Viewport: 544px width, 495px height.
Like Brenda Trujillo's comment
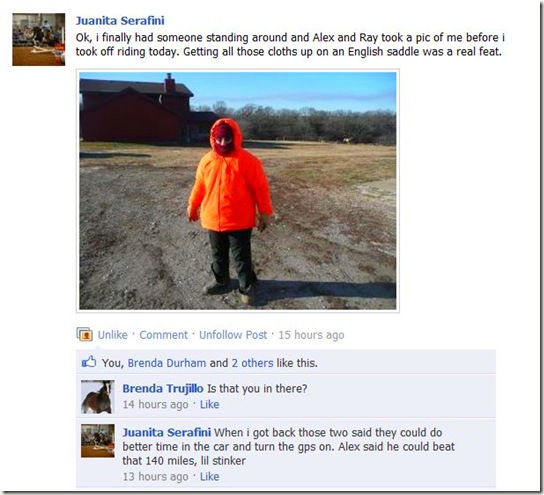210,404
